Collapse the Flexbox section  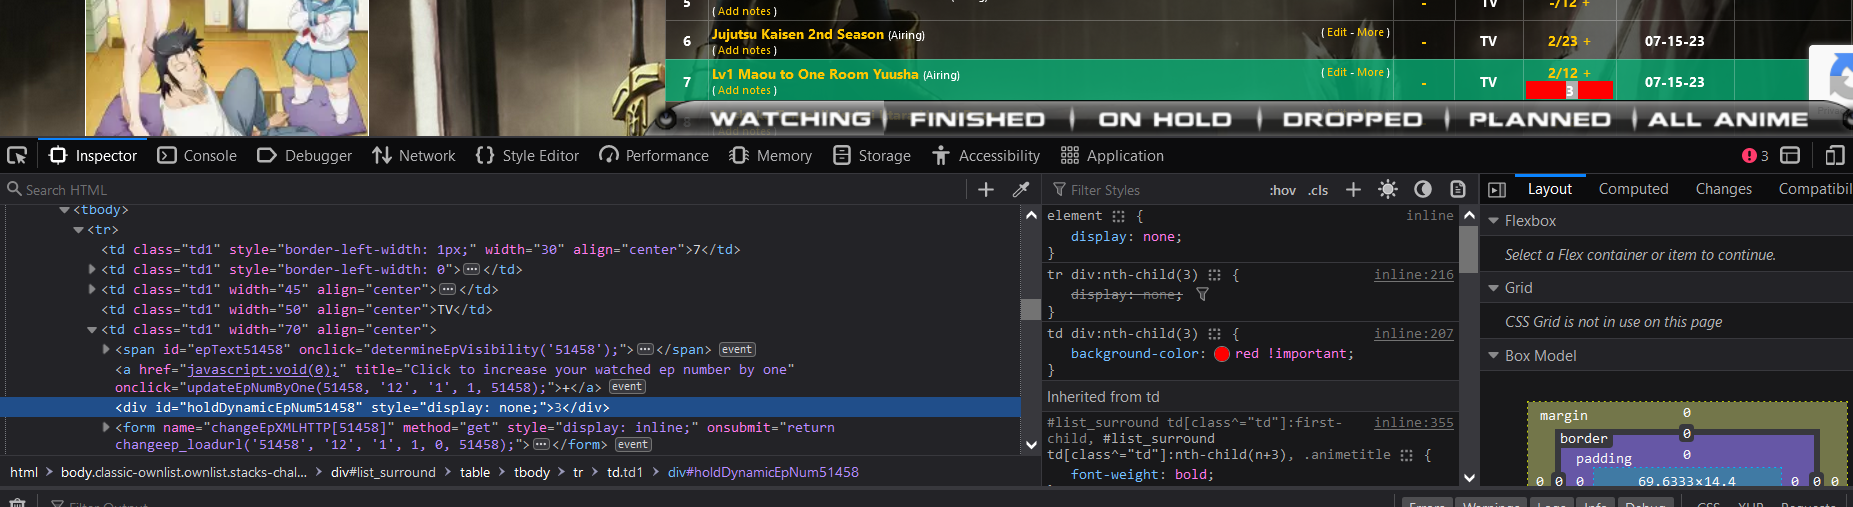[x=1494, y=221]
